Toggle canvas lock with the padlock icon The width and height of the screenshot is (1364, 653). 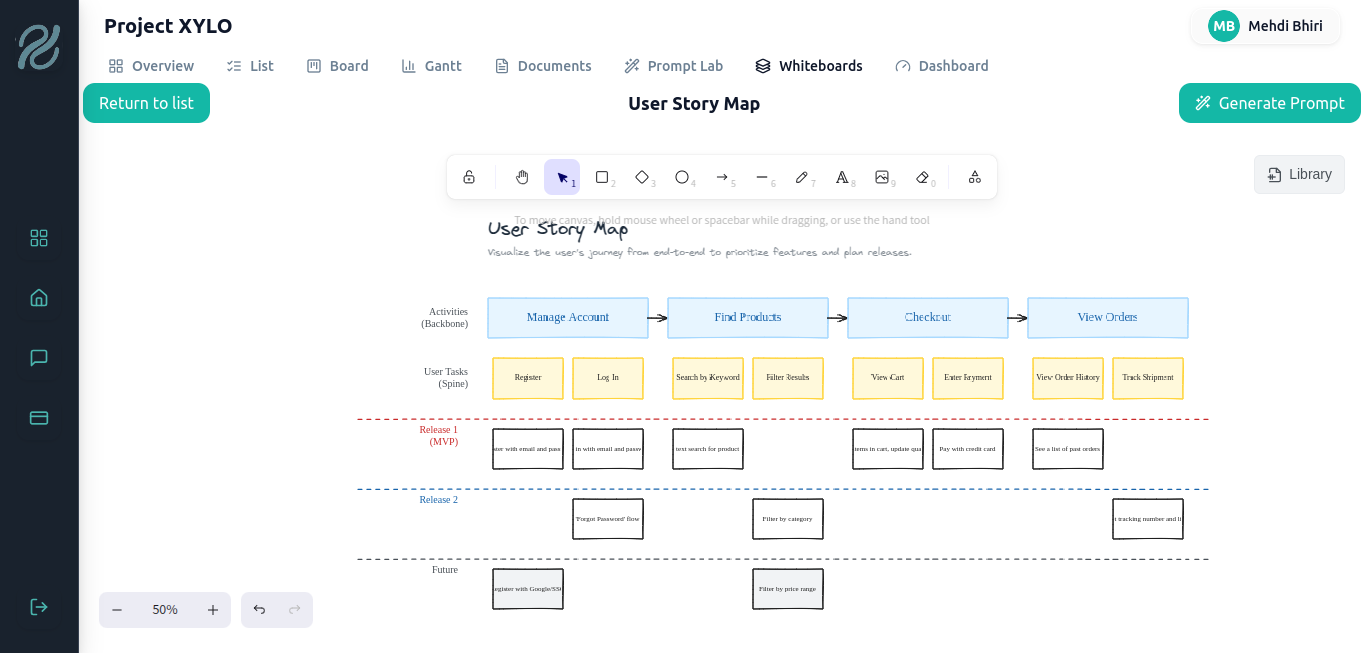click(469, 177)
